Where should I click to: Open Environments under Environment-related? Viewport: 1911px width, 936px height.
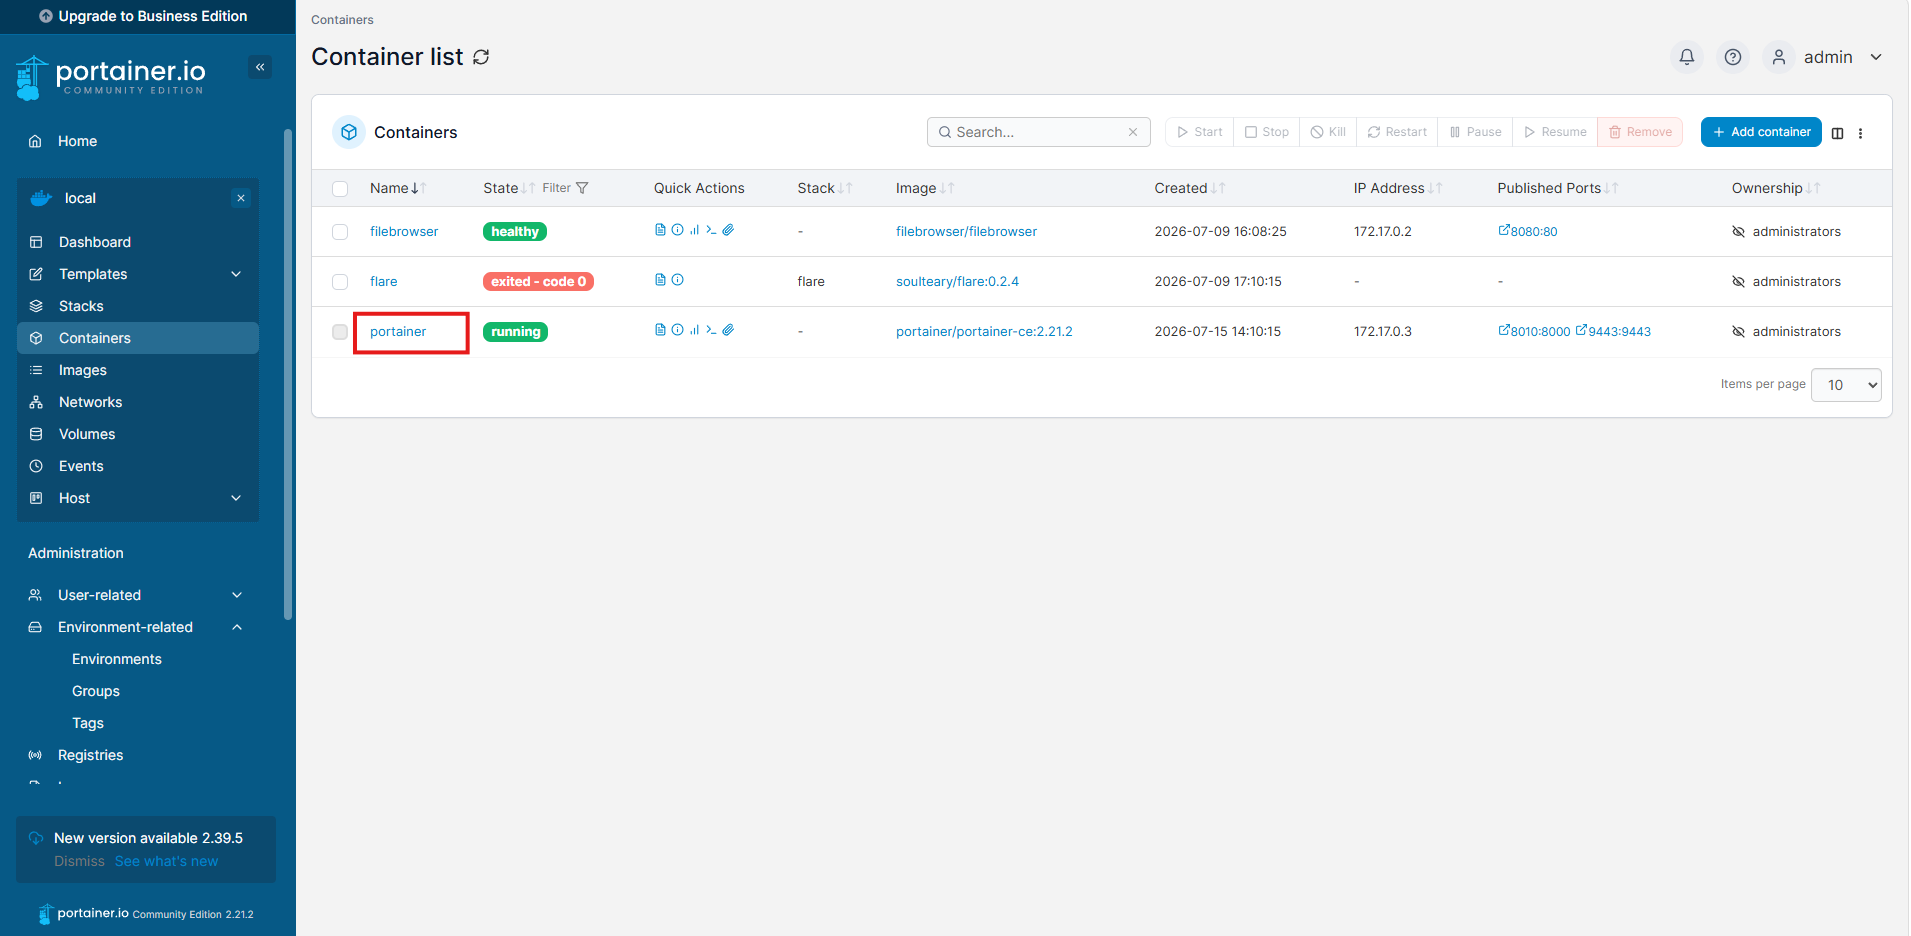point(117,659)
